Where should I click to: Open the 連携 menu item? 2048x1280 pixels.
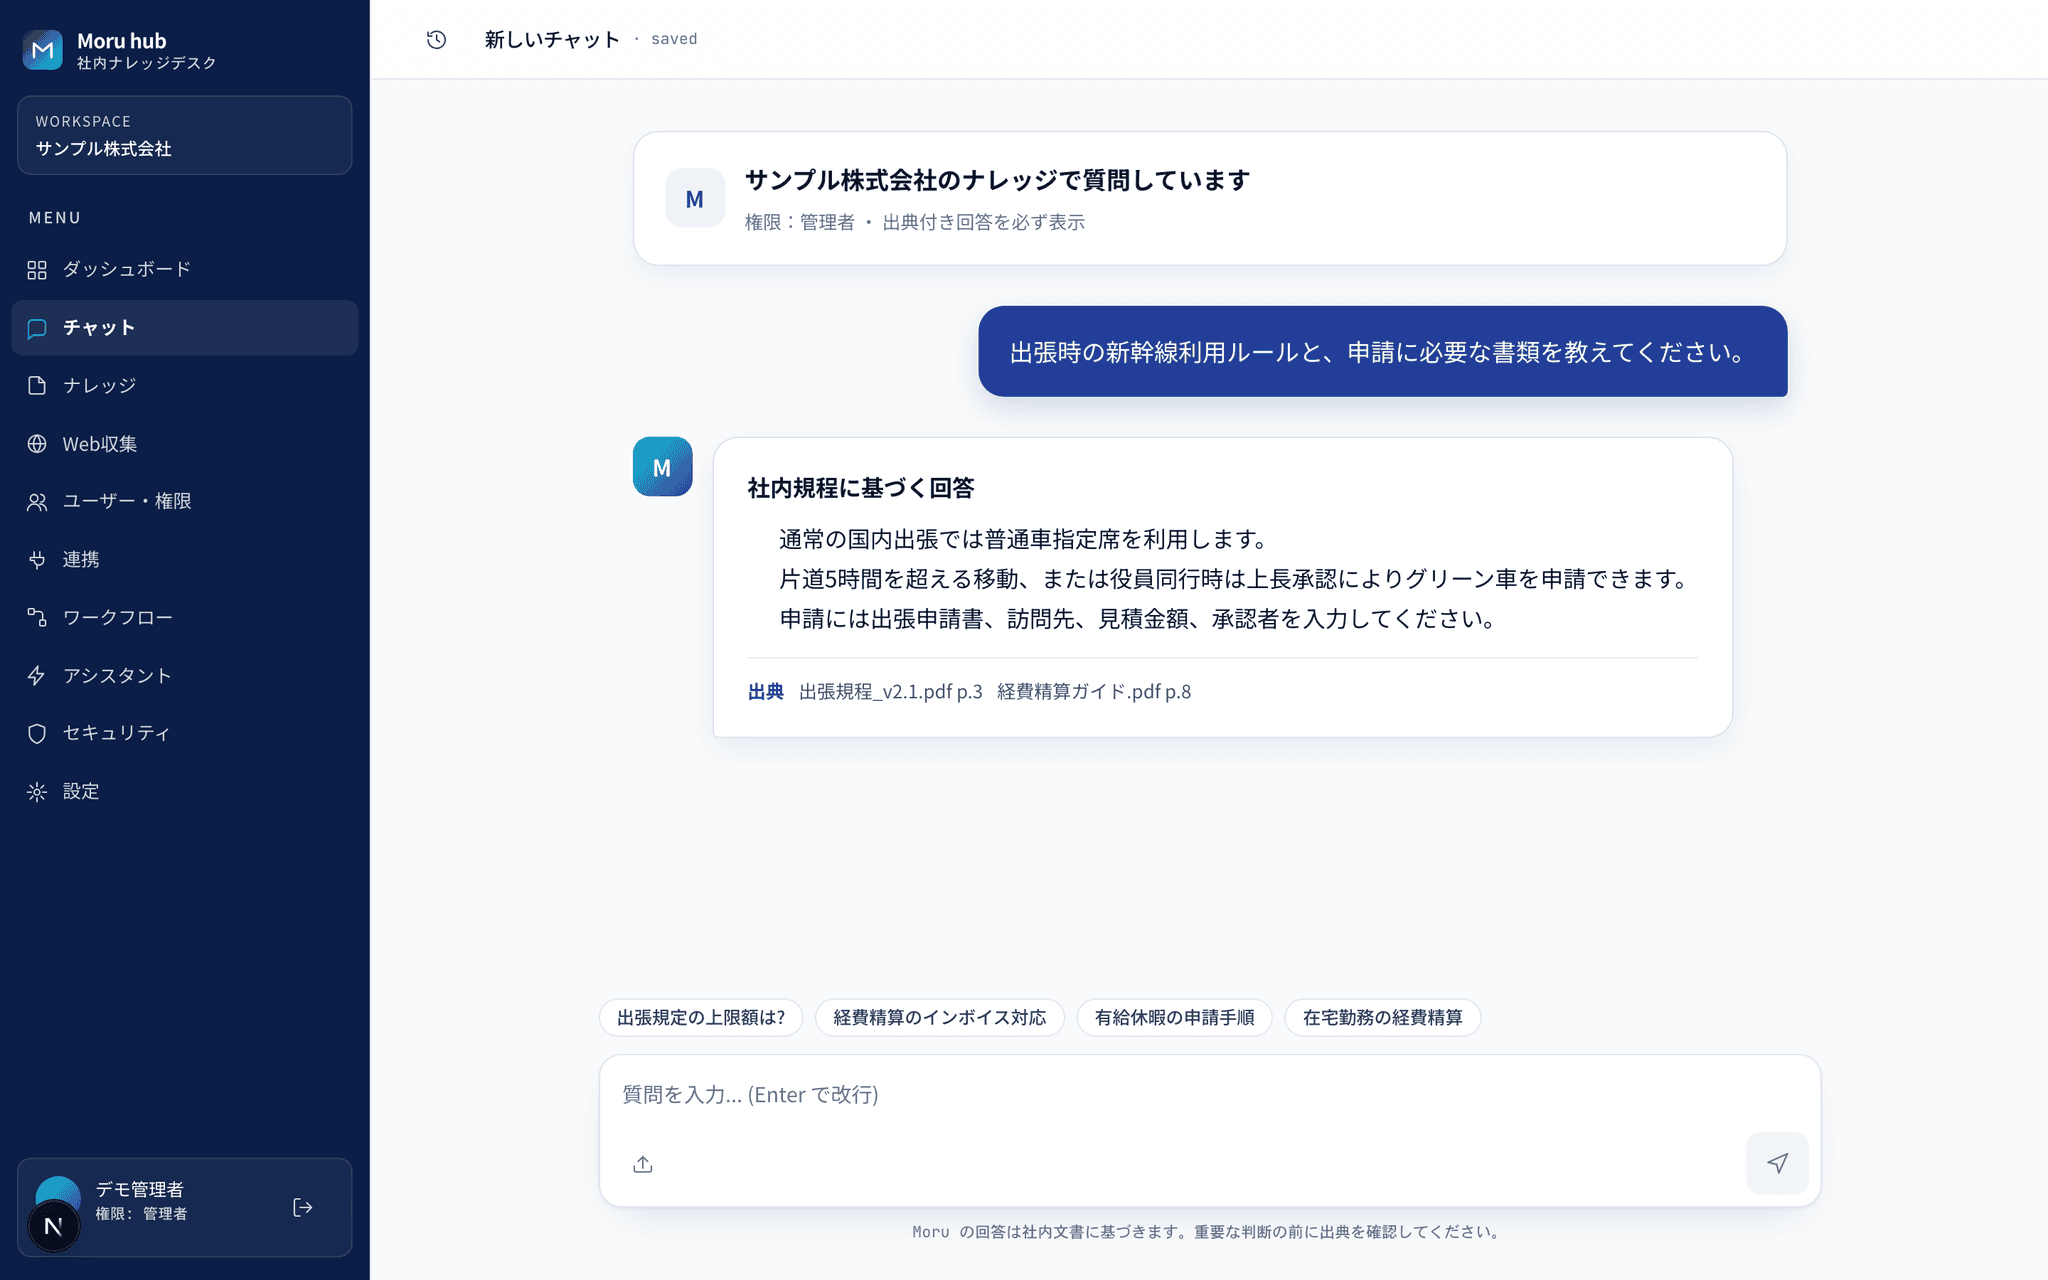pyautogui.click(x=185, y=560)
